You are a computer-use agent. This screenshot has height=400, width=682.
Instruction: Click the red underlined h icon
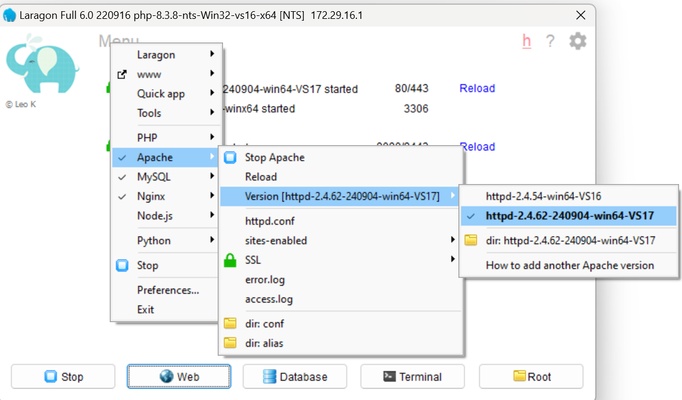pyautogui.click(x=526, y=41)
